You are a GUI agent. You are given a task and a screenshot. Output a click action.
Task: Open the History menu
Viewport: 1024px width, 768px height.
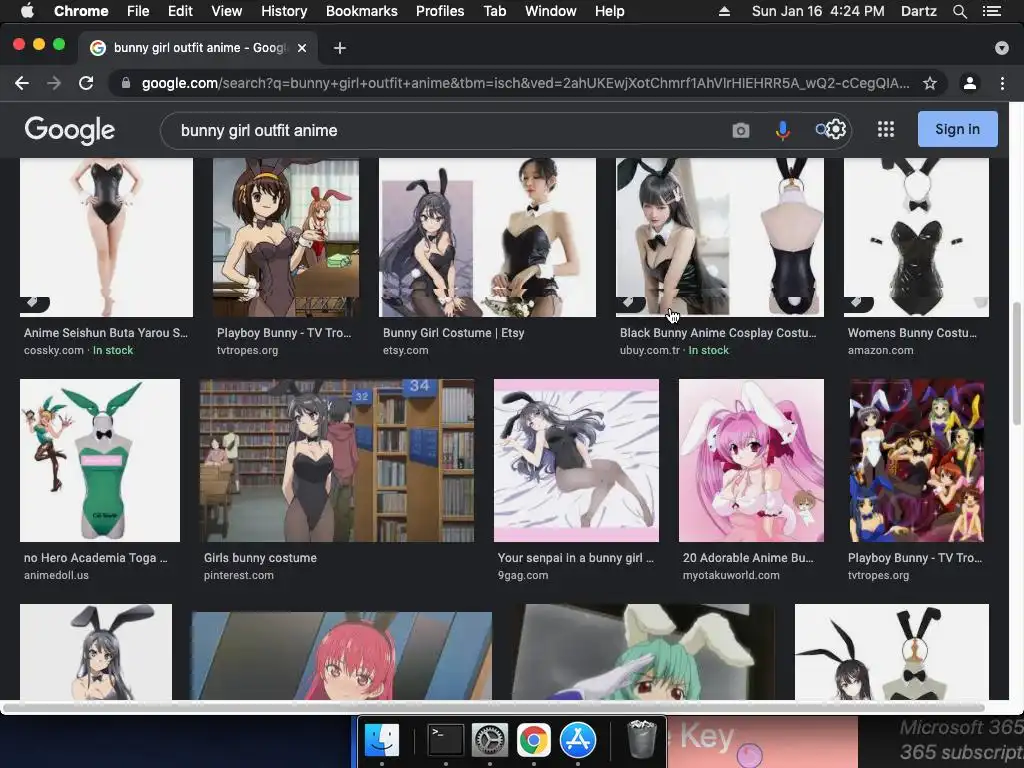pos(284,11)
